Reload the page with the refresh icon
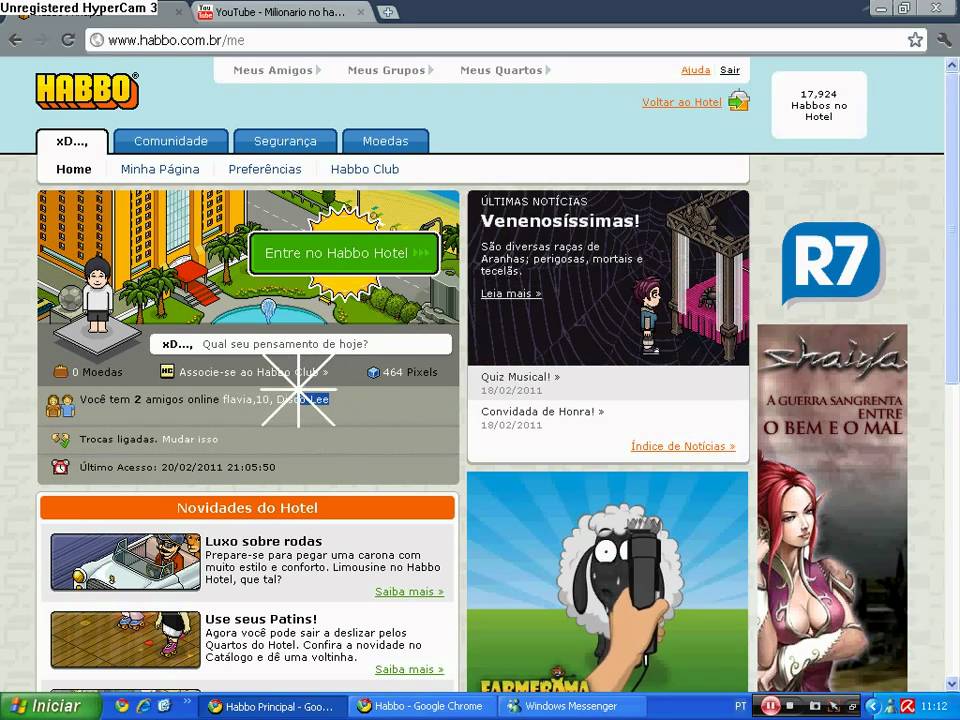The image size is (960, 720). (x=68, y=40)
